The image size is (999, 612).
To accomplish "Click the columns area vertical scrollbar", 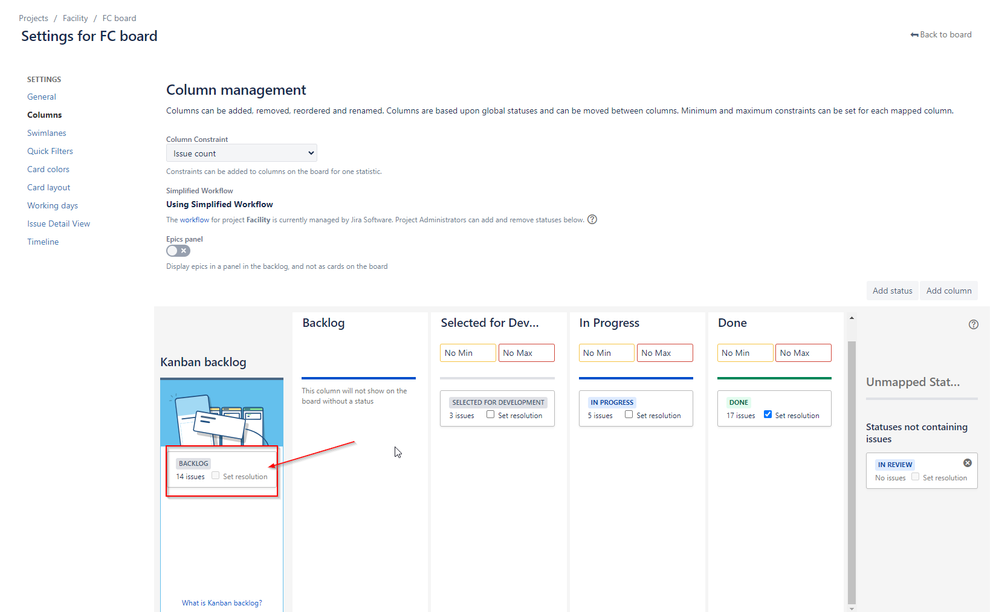I will click(x=852, y=473).
